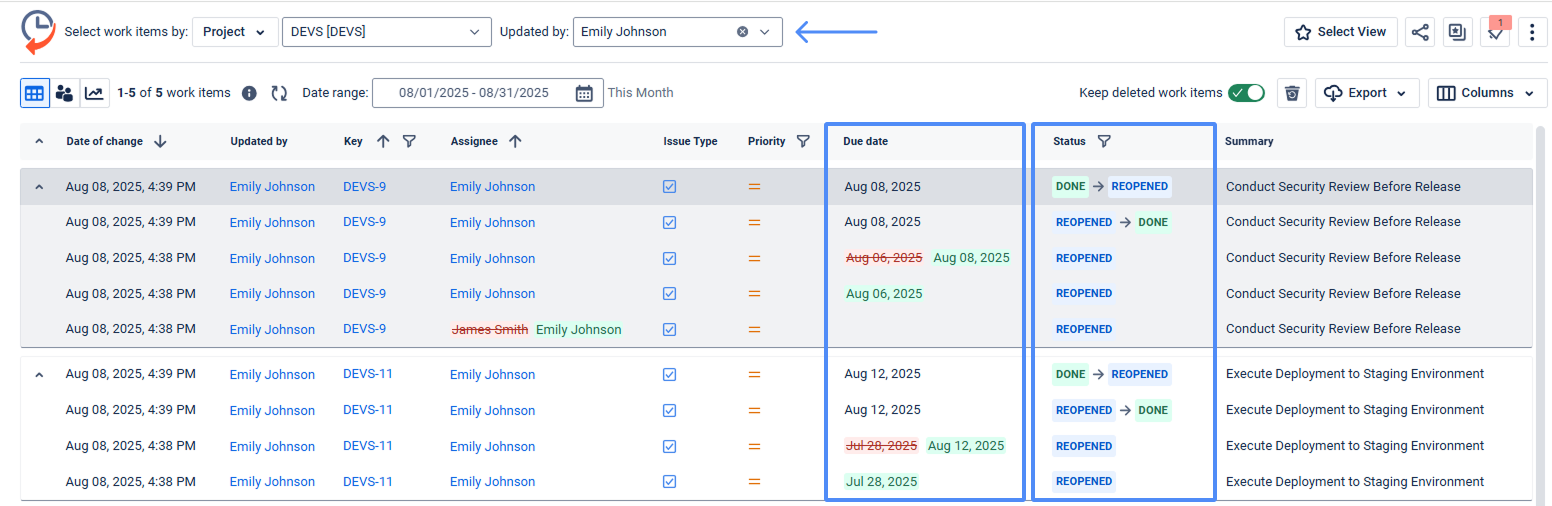The height and width of the screenshot is (506, 1552).
Task: Click the Summary column header
Action: pyautogui.click(x=1249, y=141)
